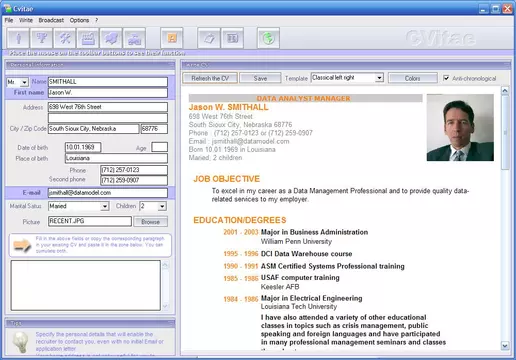Click the Refresh the CV button
The image size is (516, 360).
210,78
